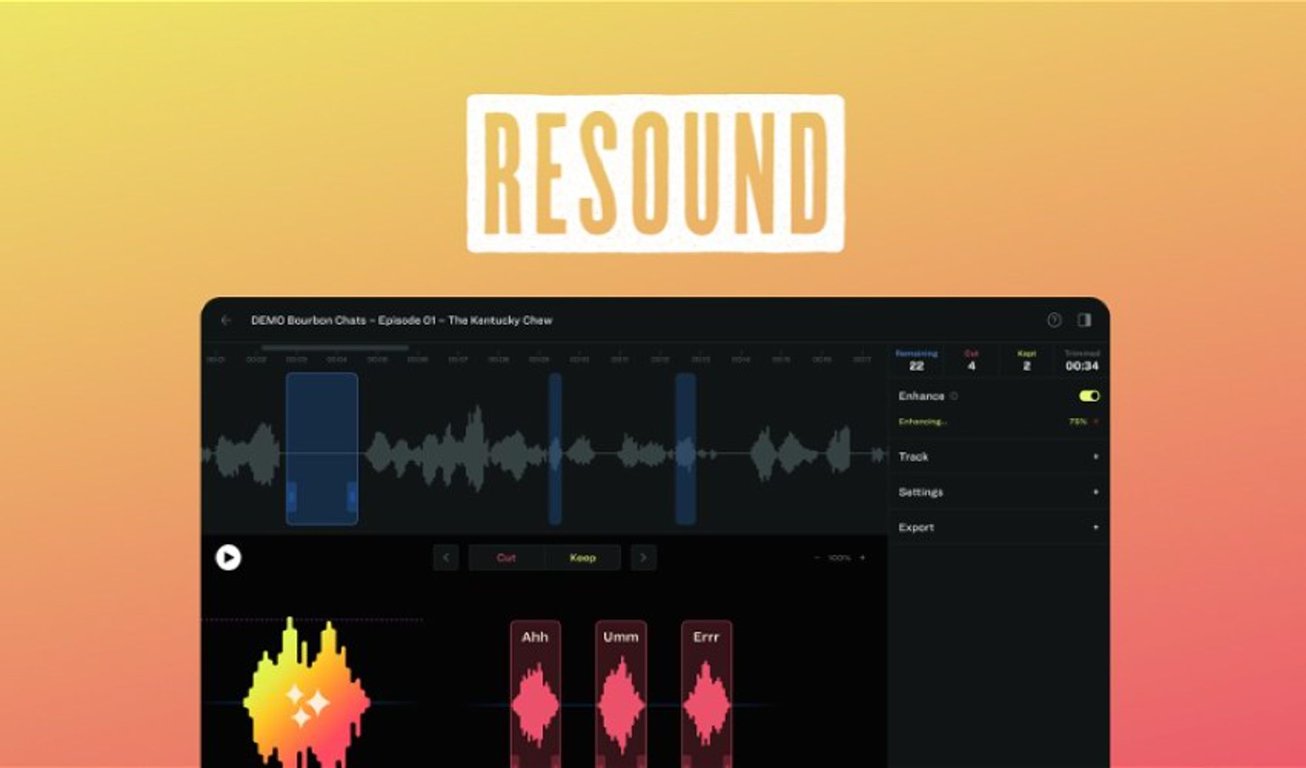Click the Cut button
The width and height of the screenshot is (1306, 768).
(507, 558)
